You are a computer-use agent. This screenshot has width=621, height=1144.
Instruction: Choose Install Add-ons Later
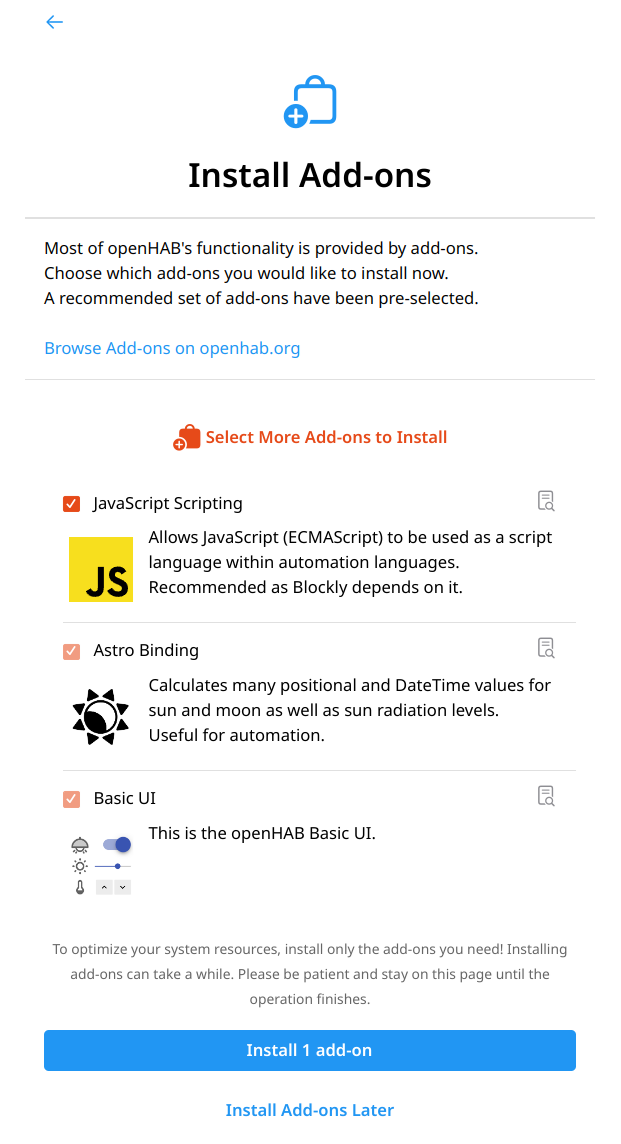point(310,1110)
